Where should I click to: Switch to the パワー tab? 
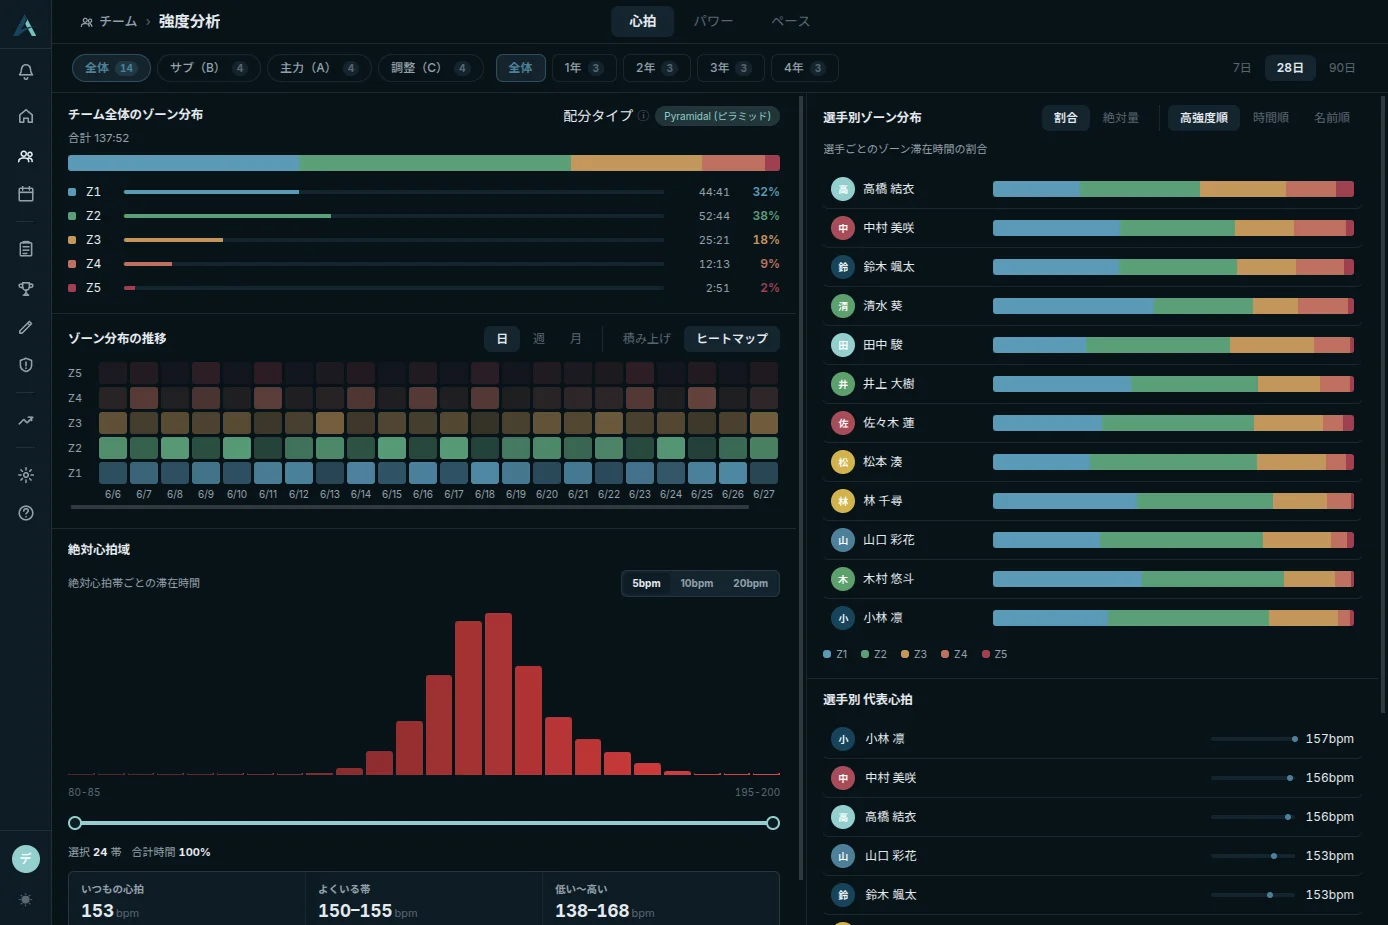pyautogui.click(x=713, y=22)
